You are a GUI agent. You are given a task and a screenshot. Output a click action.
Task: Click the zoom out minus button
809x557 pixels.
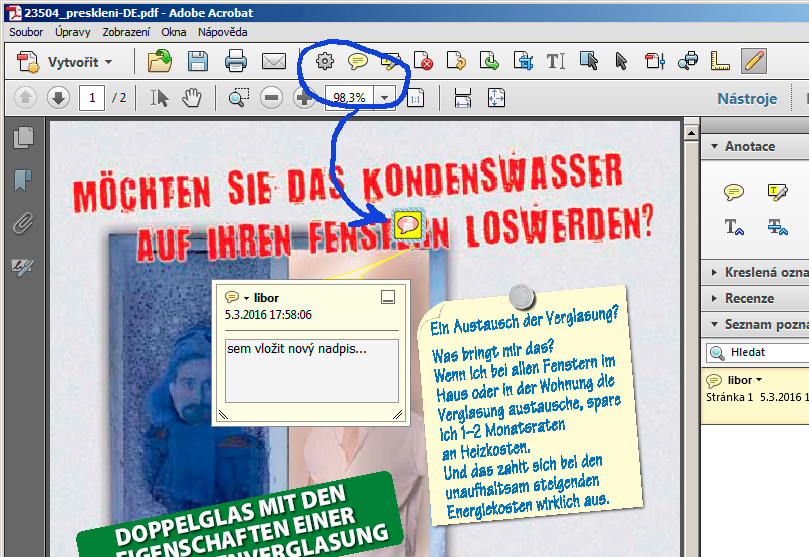coord(271,98)
